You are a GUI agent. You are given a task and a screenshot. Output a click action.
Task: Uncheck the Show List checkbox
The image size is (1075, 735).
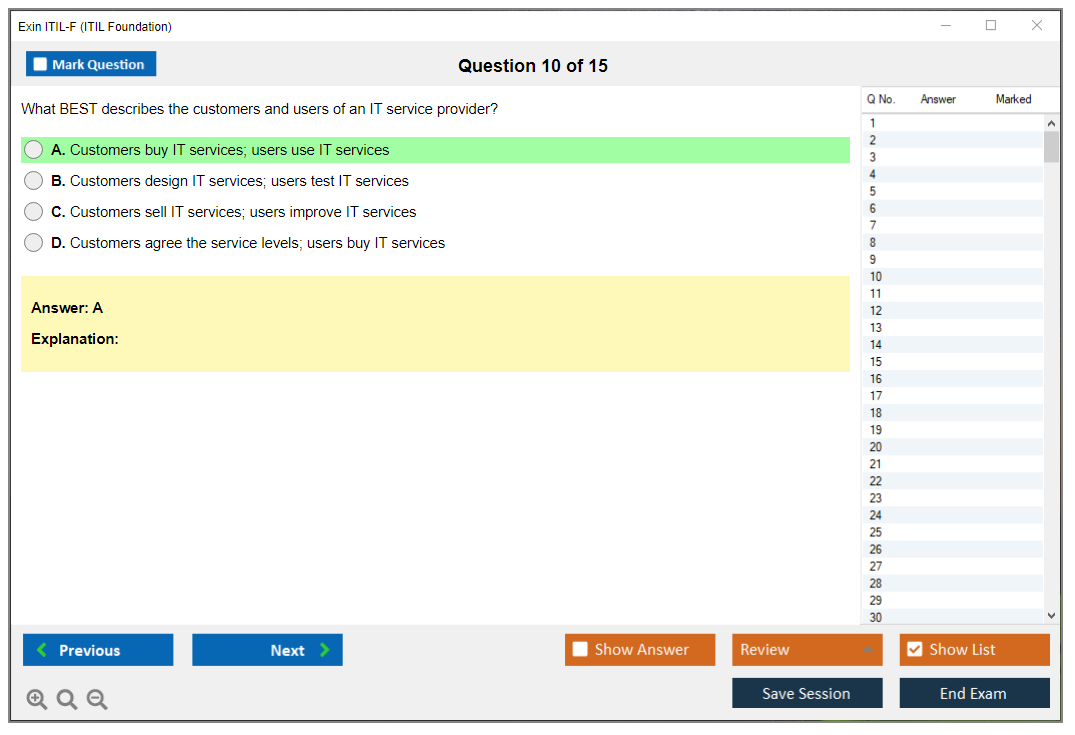tap(914, 650)
